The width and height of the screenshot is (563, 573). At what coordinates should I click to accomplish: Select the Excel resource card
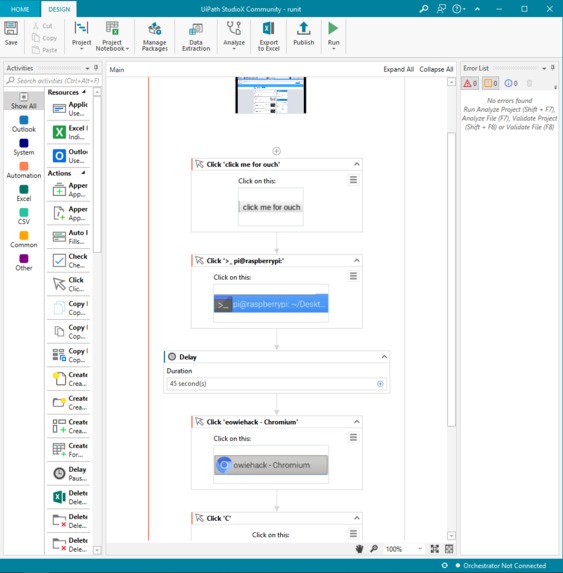coord(69,132)
